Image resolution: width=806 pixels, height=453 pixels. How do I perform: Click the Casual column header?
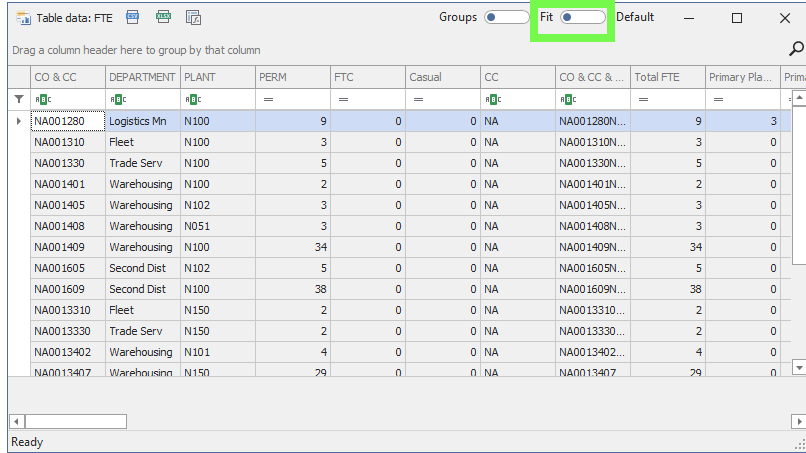coord(442,77)
